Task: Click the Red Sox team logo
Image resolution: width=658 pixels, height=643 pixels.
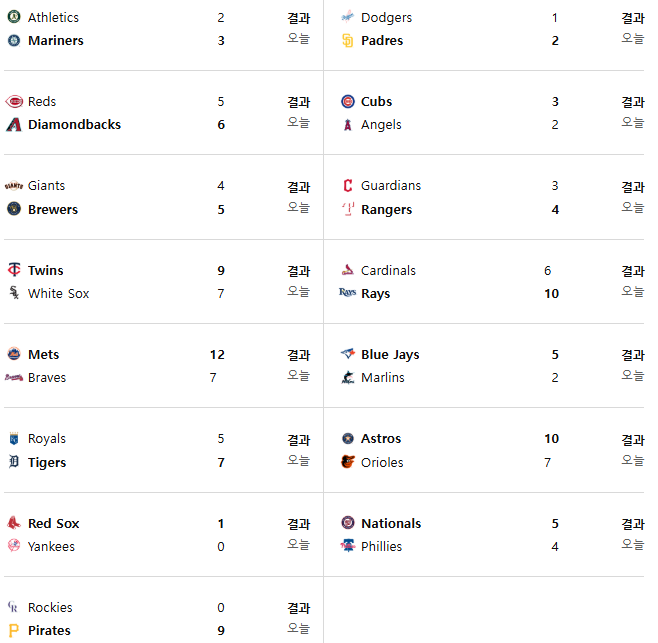Action: pyautogui.click(x=14, y=524)
